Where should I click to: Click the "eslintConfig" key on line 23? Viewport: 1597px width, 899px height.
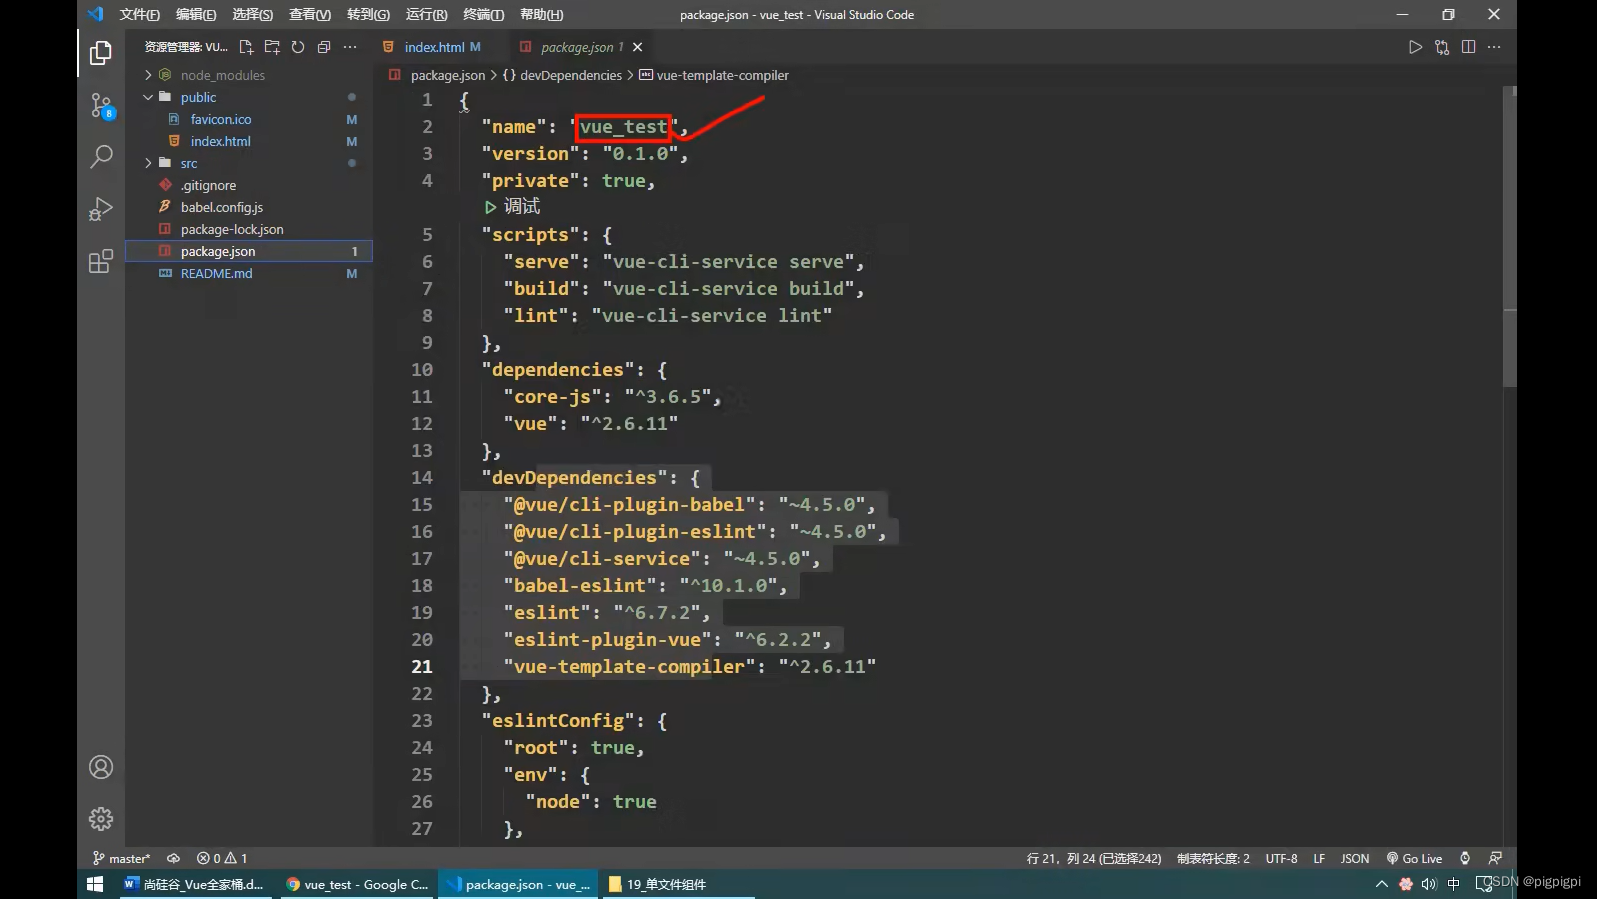pos(558,721)
